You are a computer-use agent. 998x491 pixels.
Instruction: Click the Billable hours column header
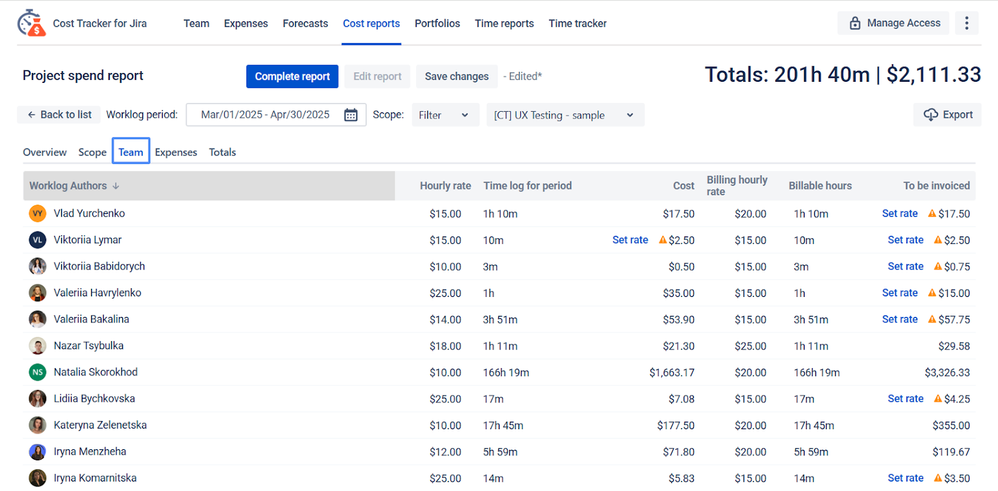820,186
